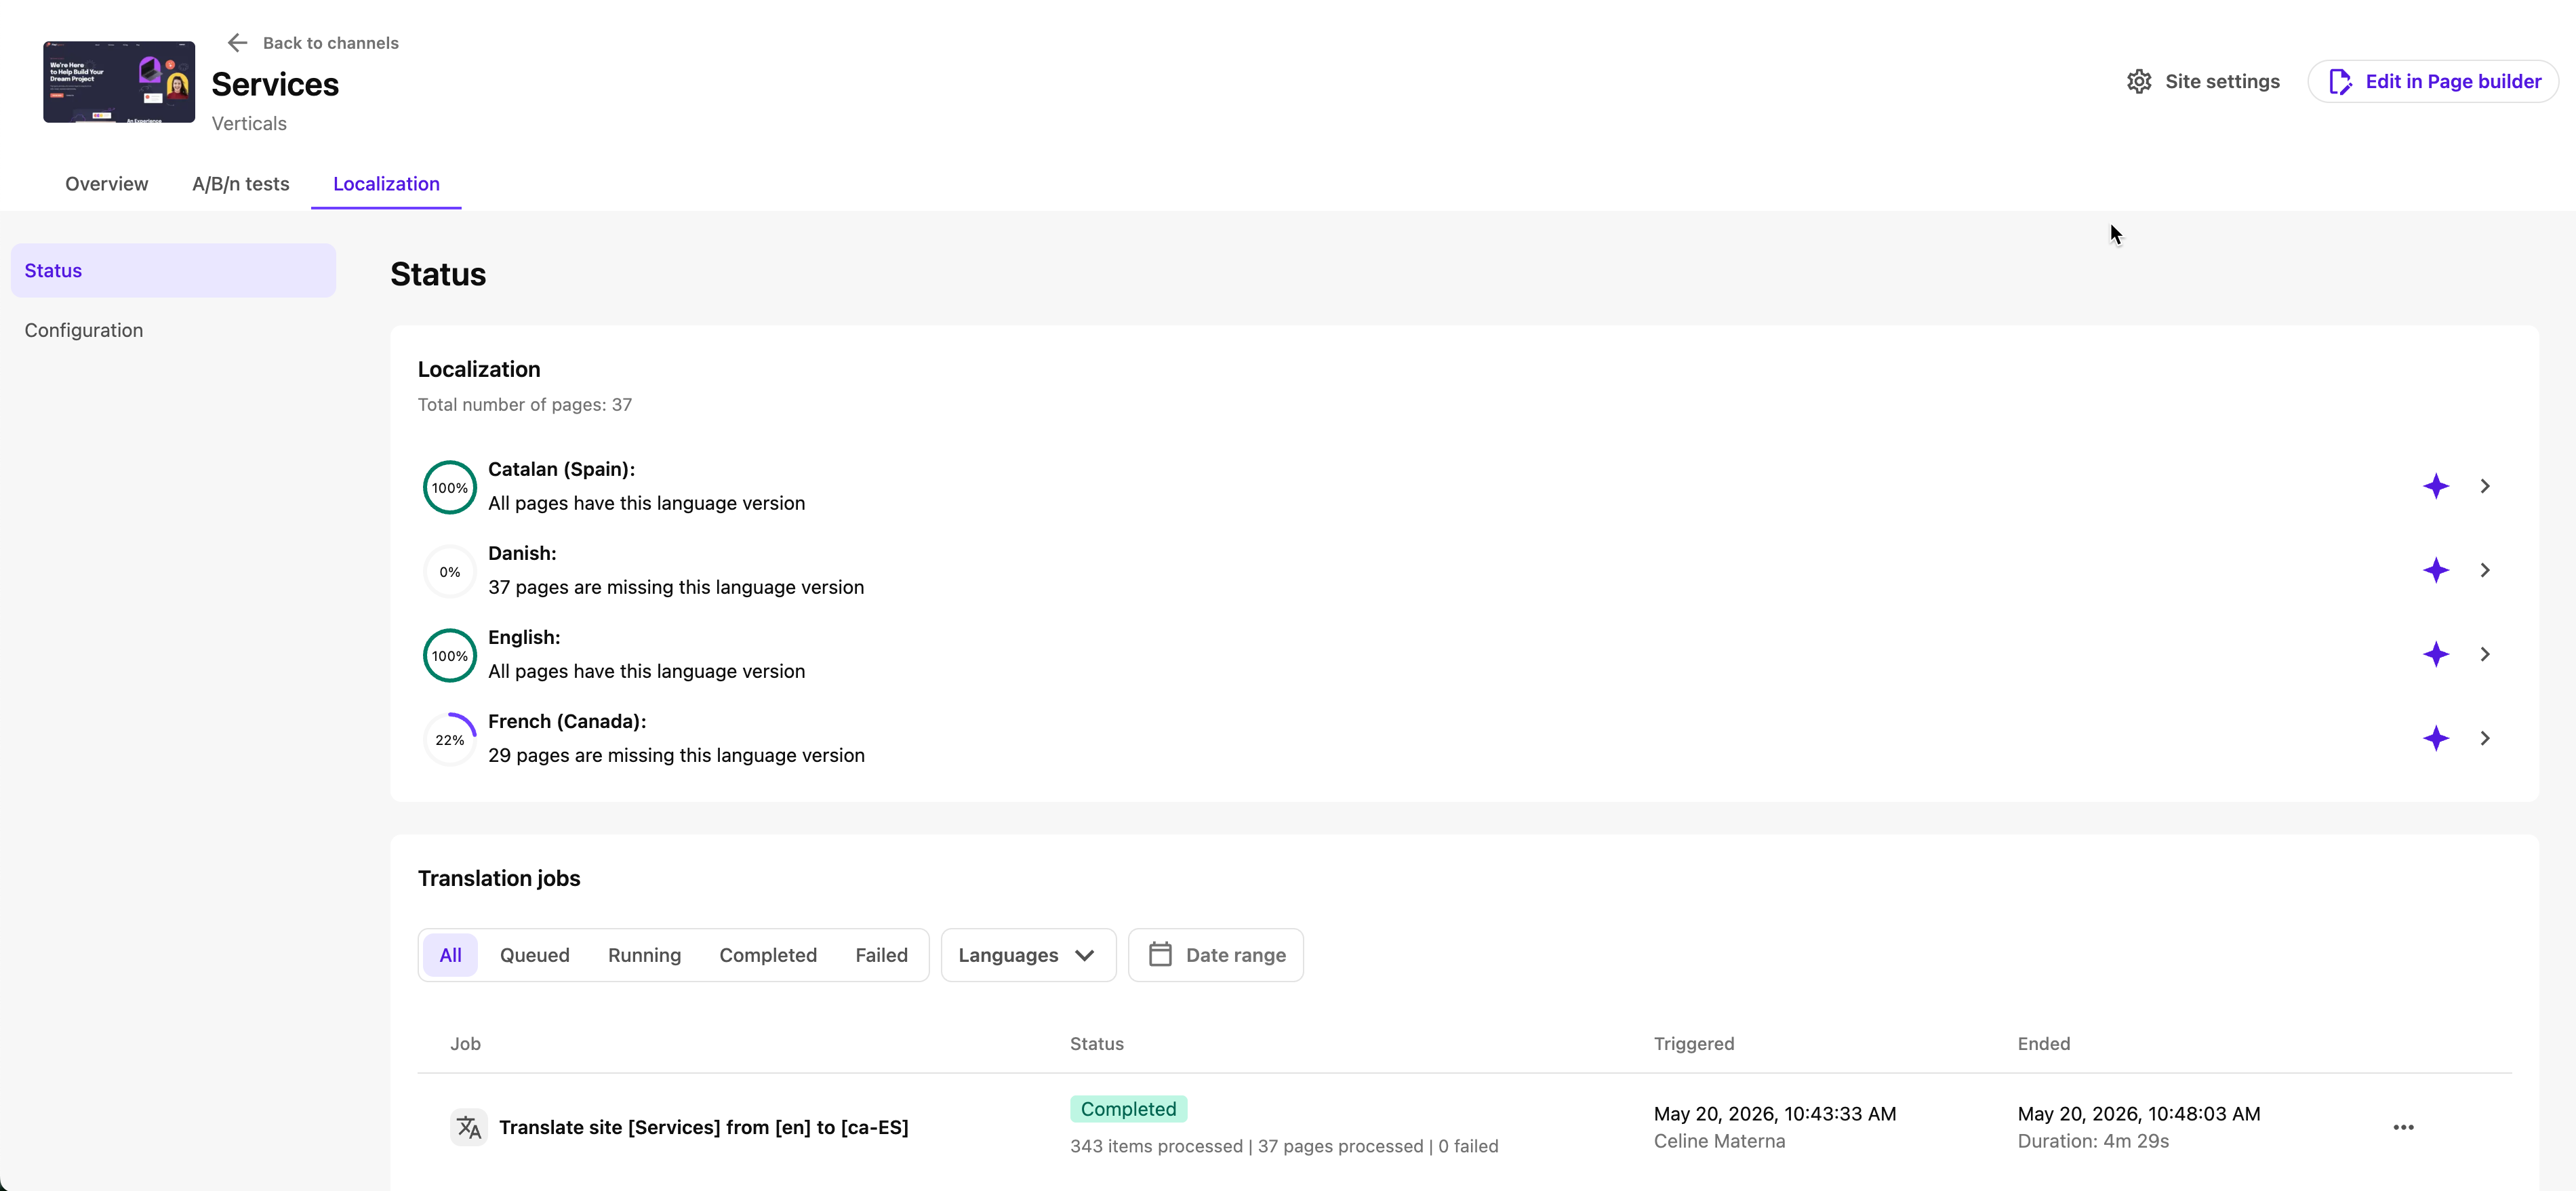Click the Site settings gear icon
Image resolution: width=2576 pixels, height=1191 pixels.
click(2139, 82)
